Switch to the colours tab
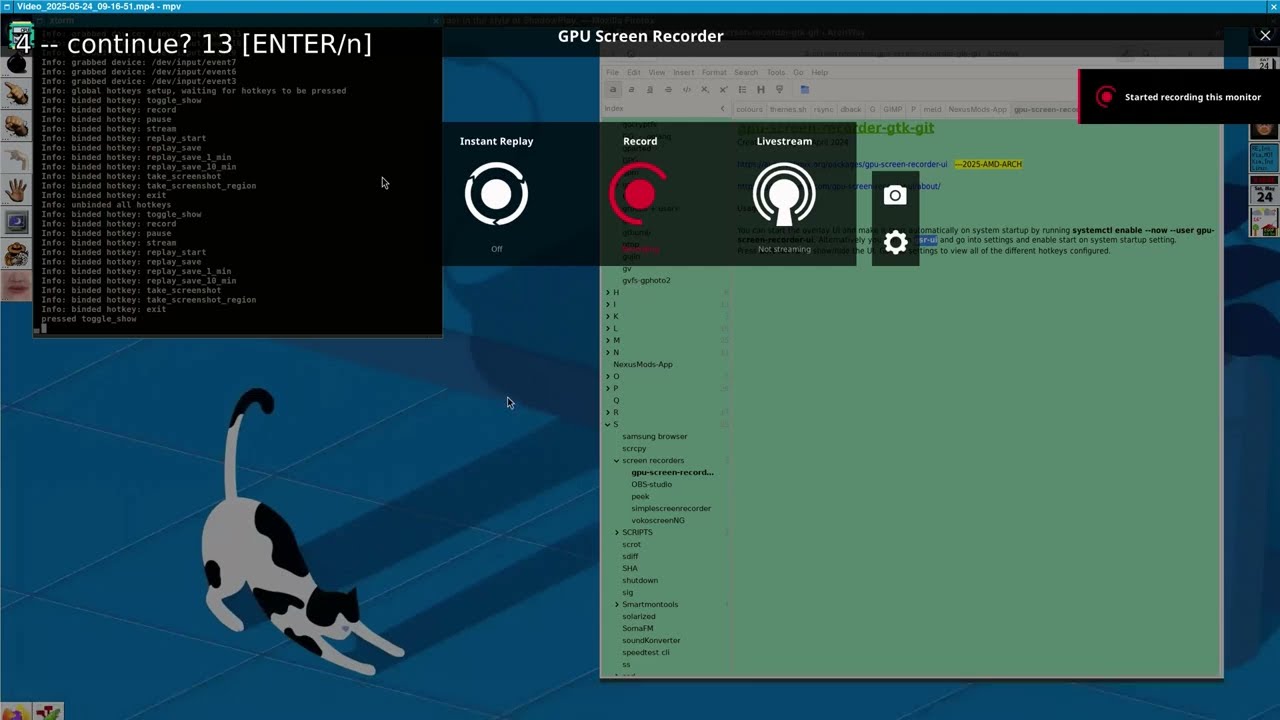This screenshot has height=720, width=1280. pos(749,109)
